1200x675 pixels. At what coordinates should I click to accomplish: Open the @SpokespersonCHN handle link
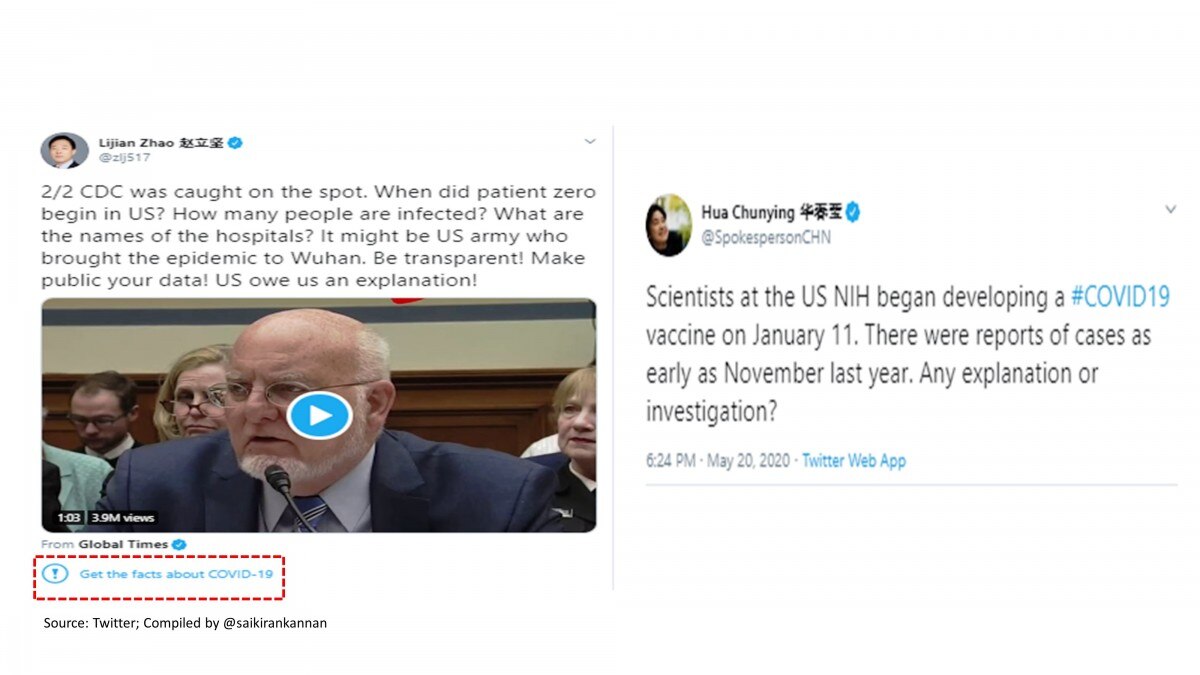tap(765, 238)
